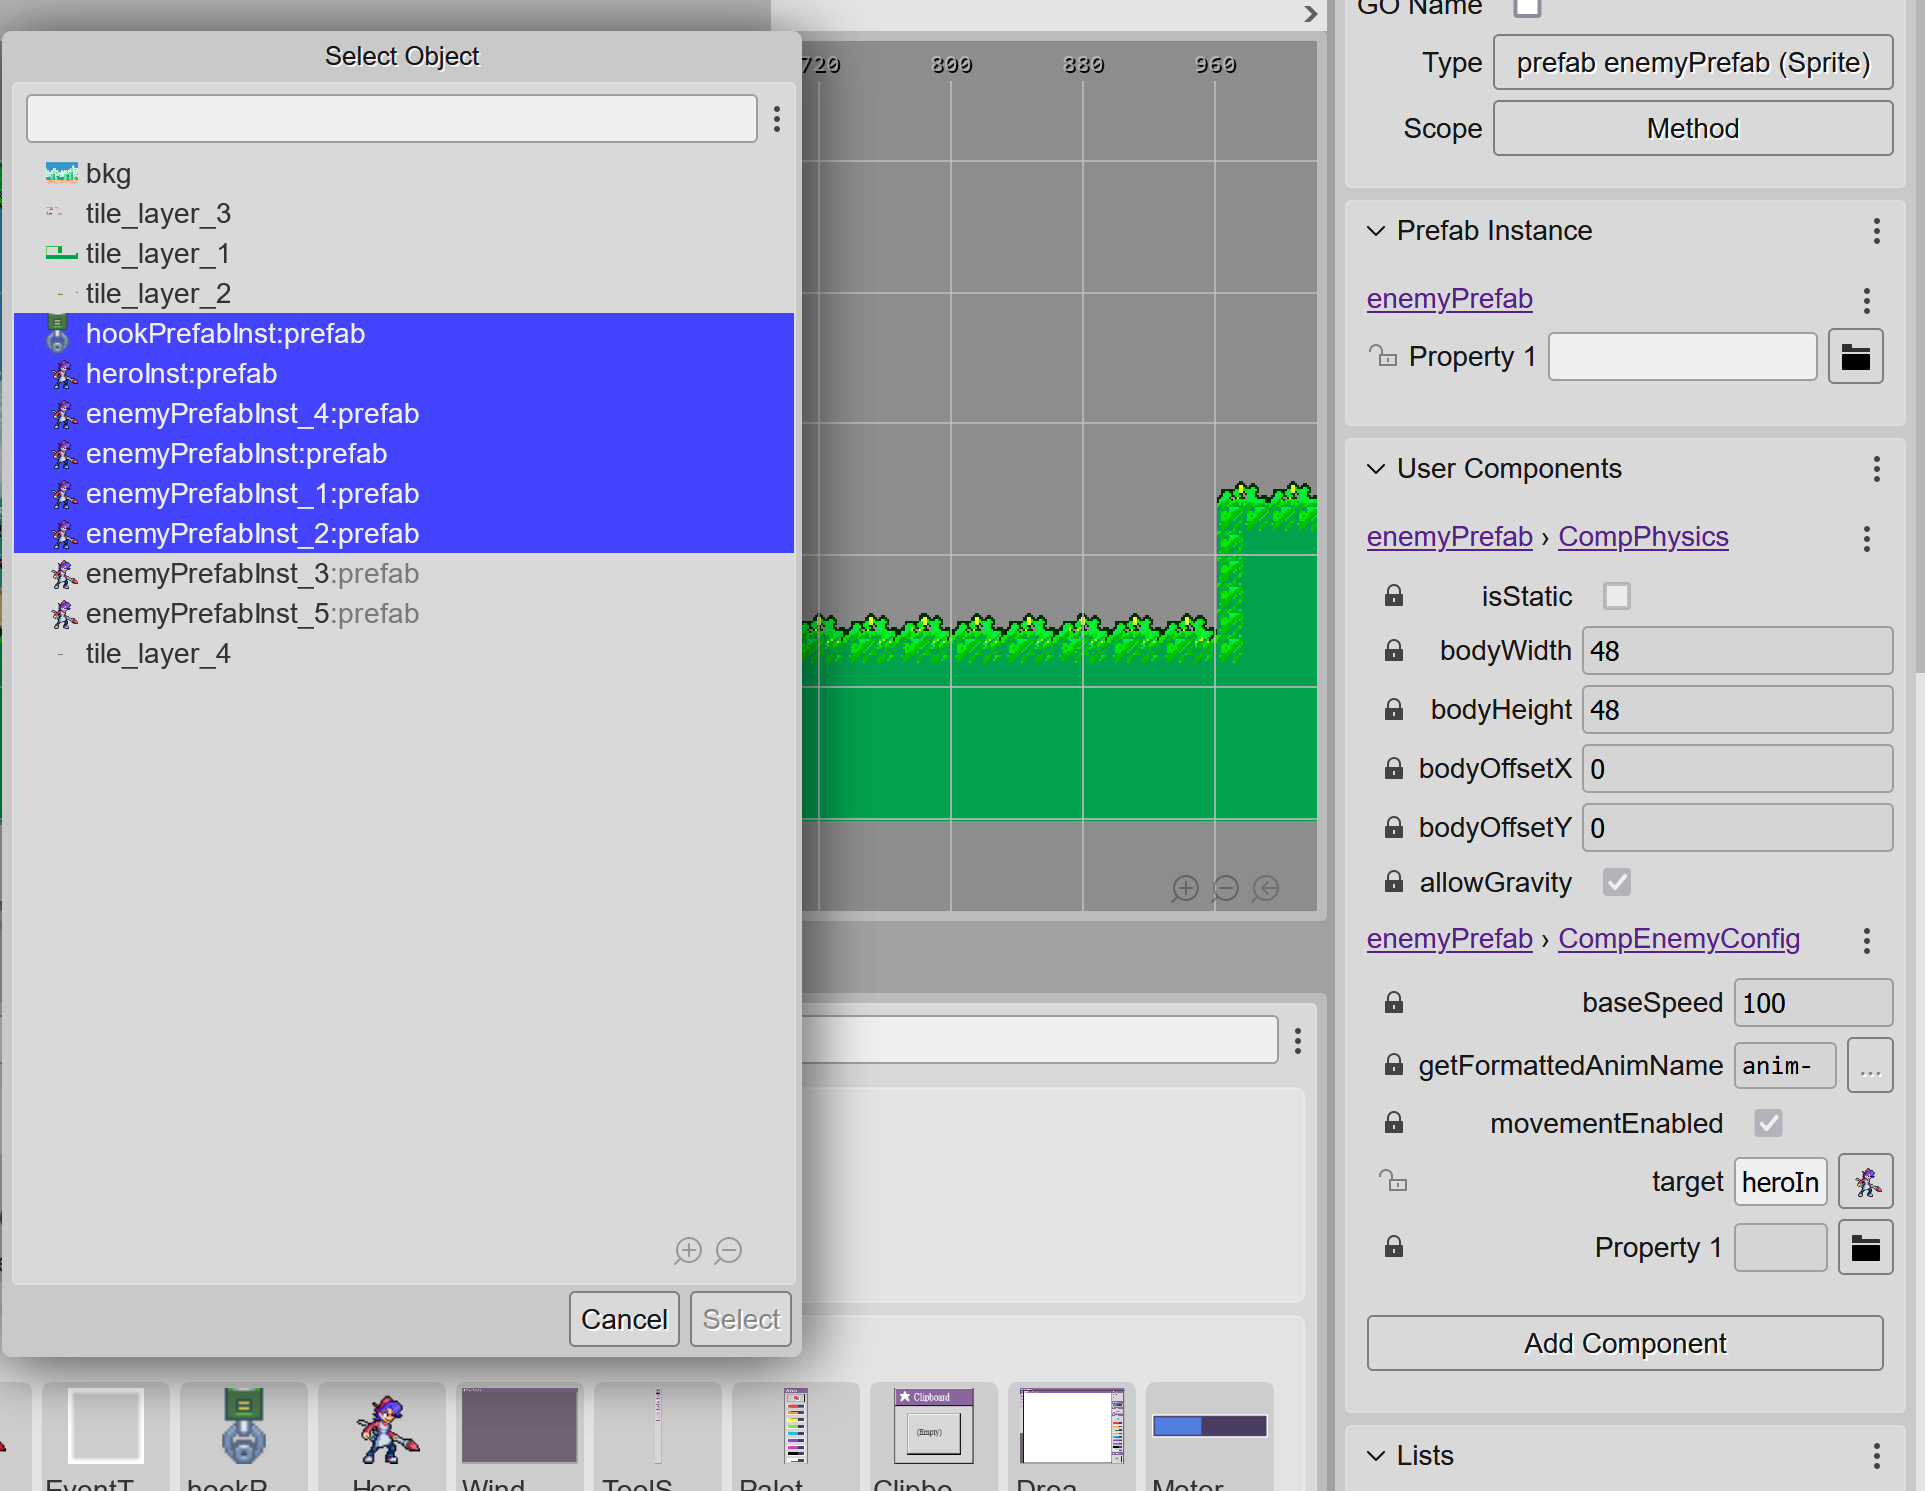
Task: Click folder icon beside Prefab Instance Property 1
Action: tap(1855, 357)
